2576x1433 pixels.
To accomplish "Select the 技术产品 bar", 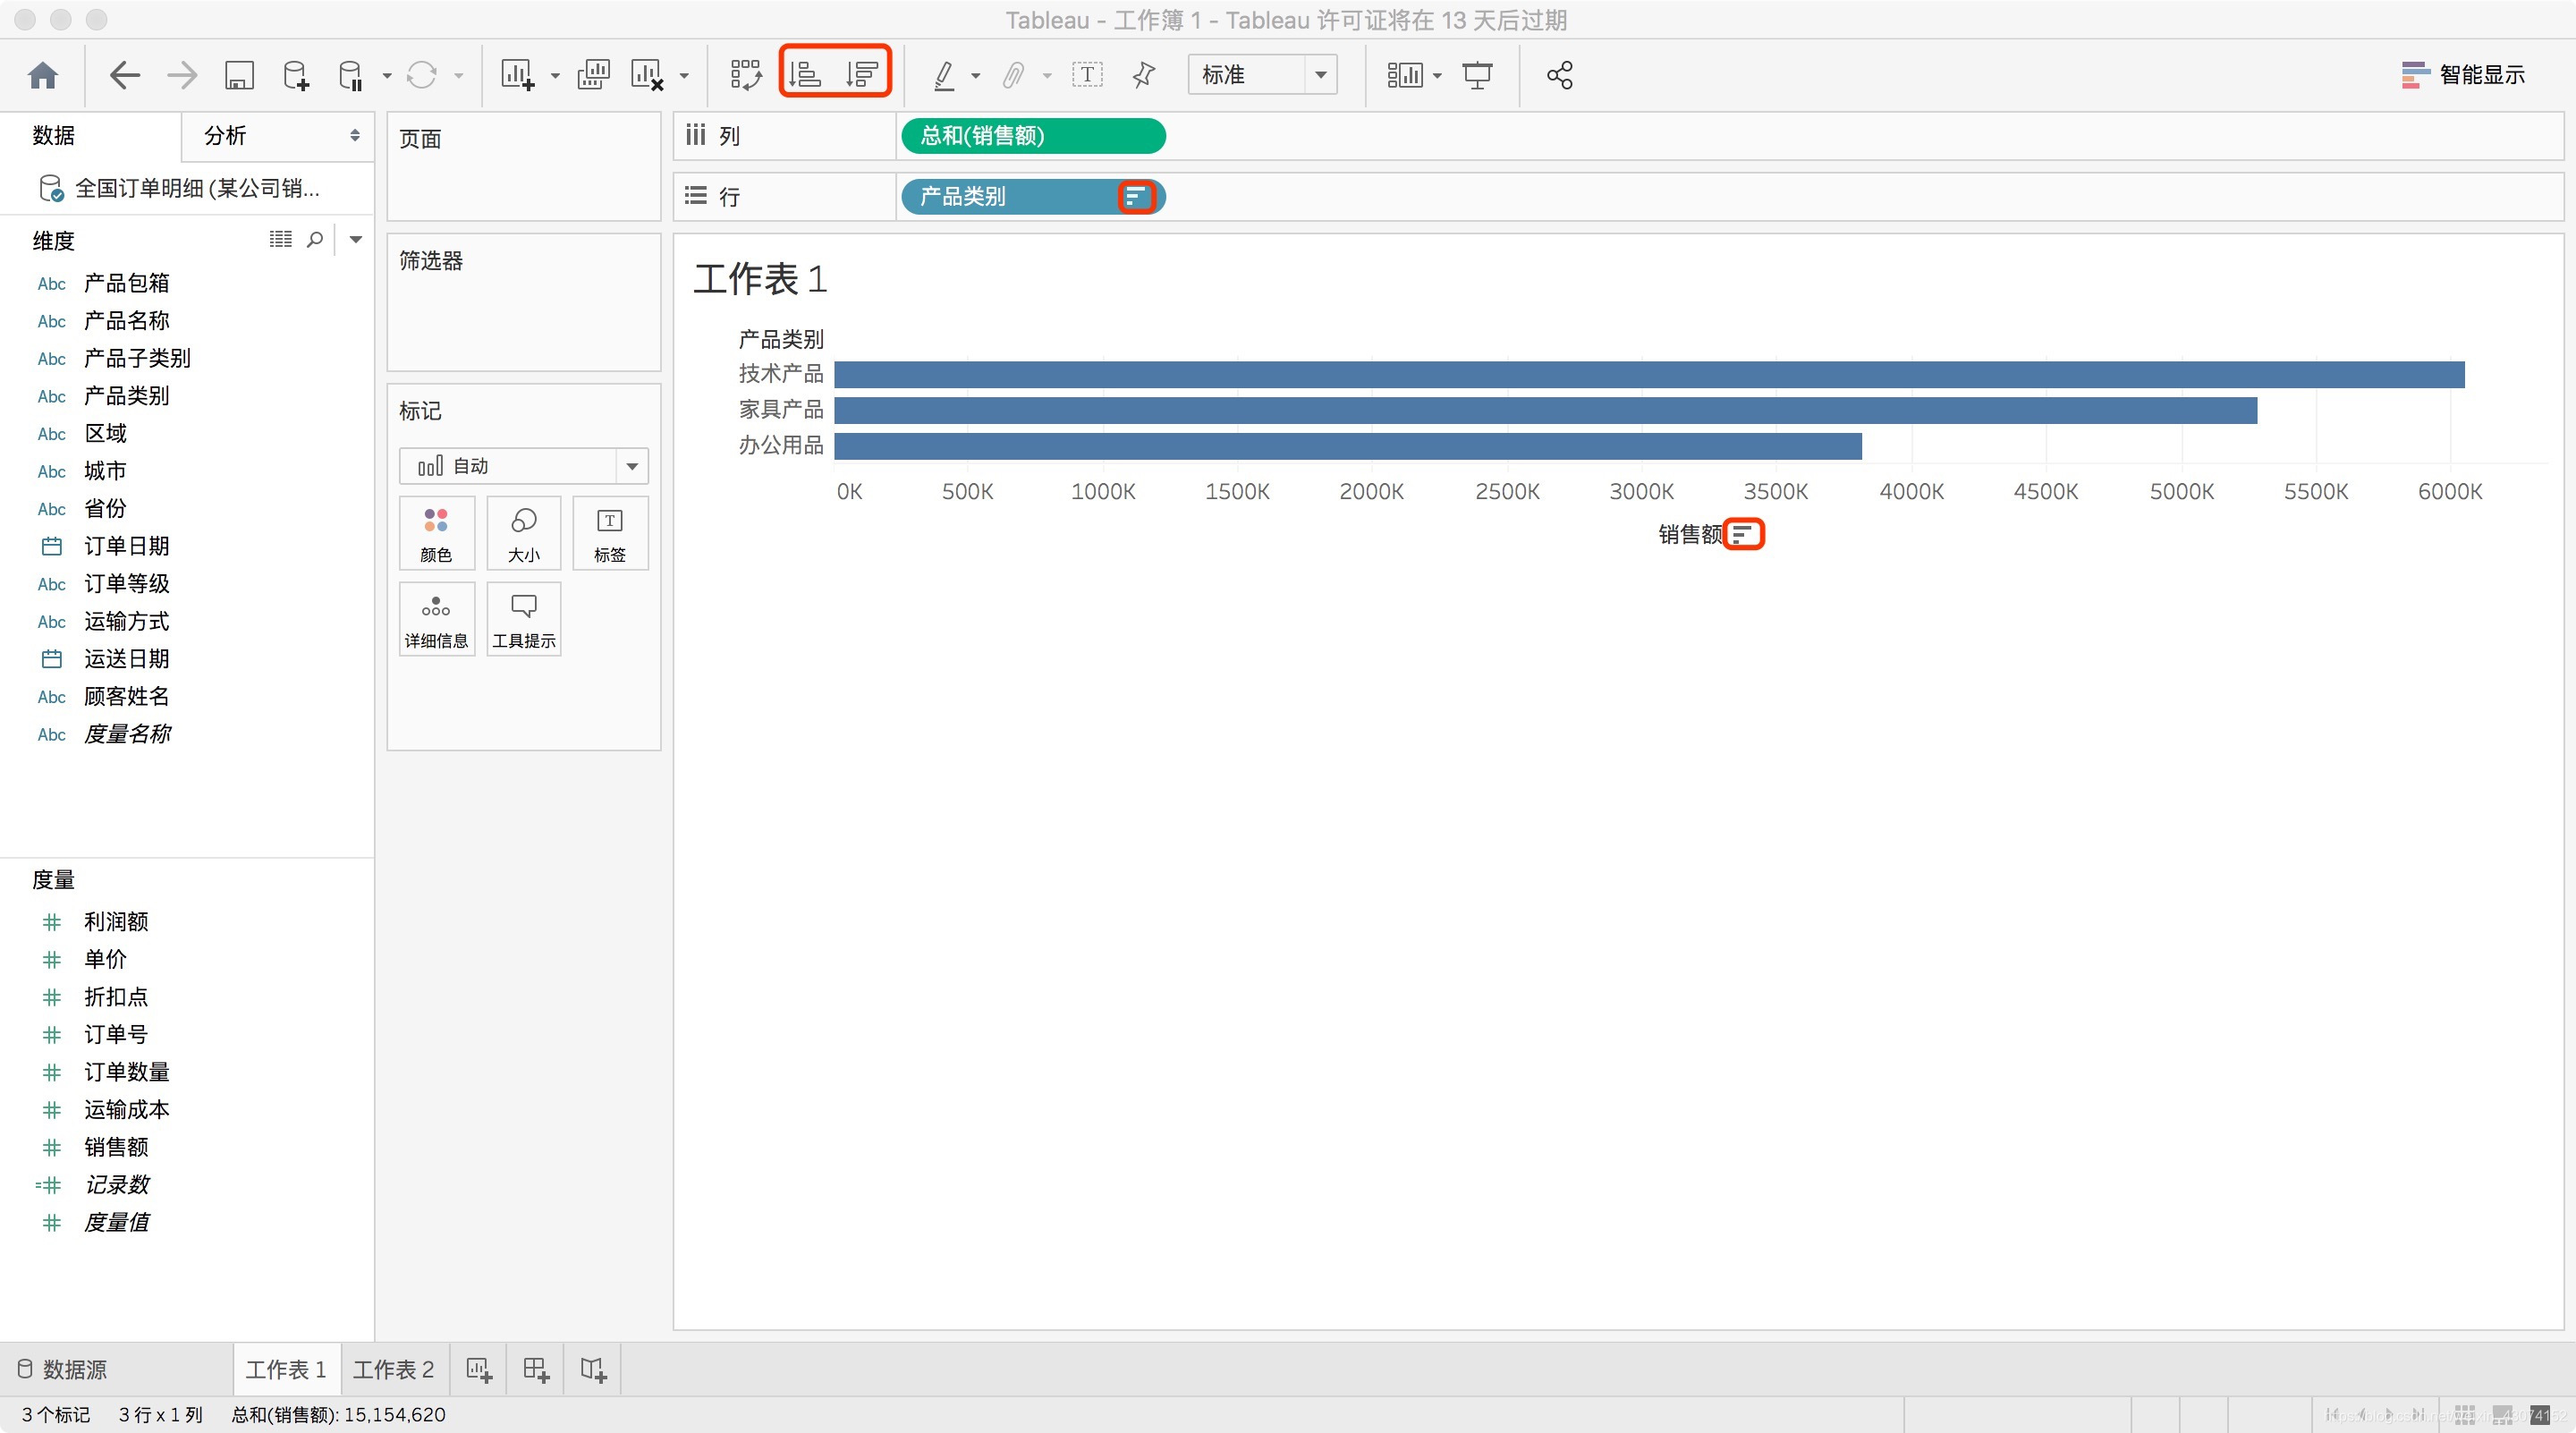I will [1649, 374].
